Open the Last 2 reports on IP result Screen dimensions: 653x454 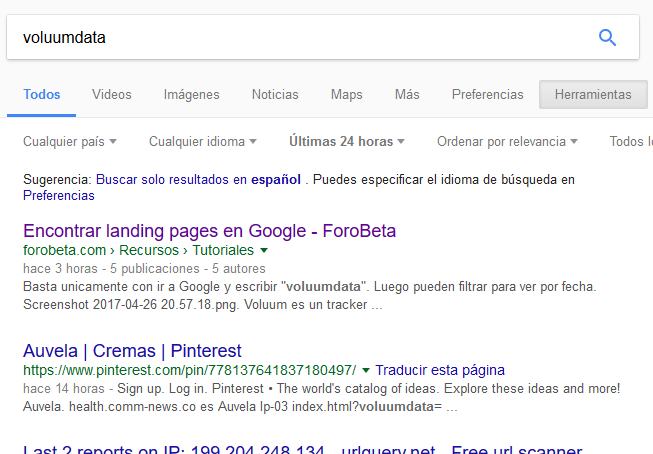coord(302,449)
